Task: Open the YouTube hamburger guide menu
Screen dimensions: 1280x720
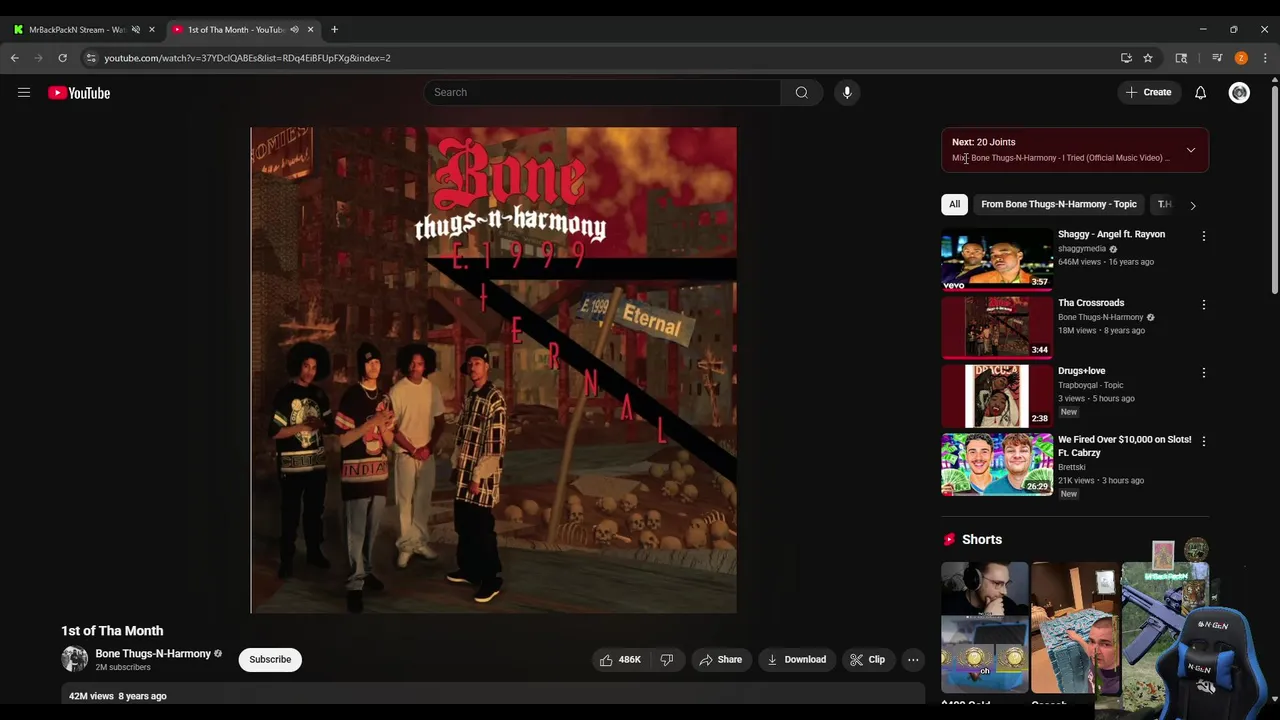Action: pyautogui.click(x=24, y=93)
